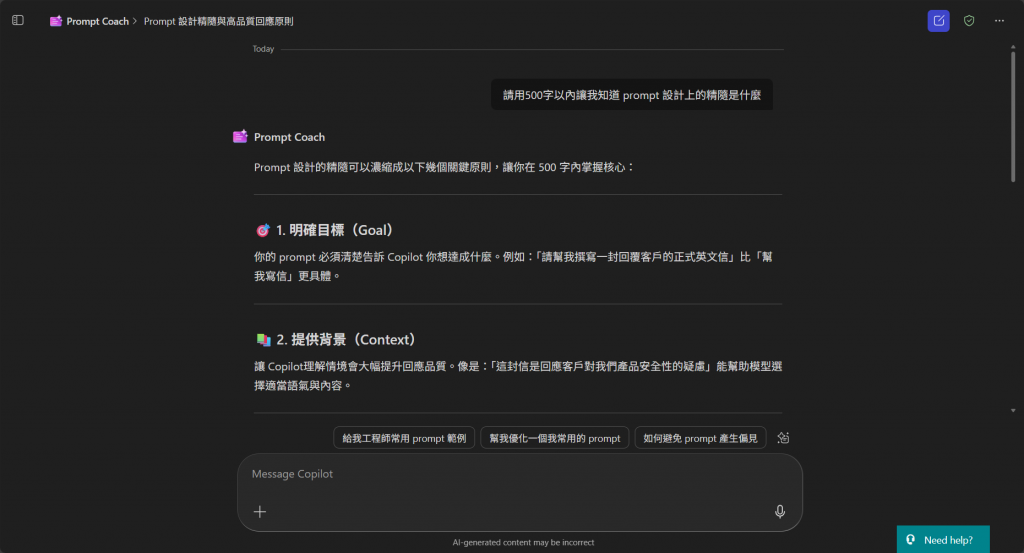Toggle the sidebar panel icon
Screen dimensions: 1024x553
point(18,20)
